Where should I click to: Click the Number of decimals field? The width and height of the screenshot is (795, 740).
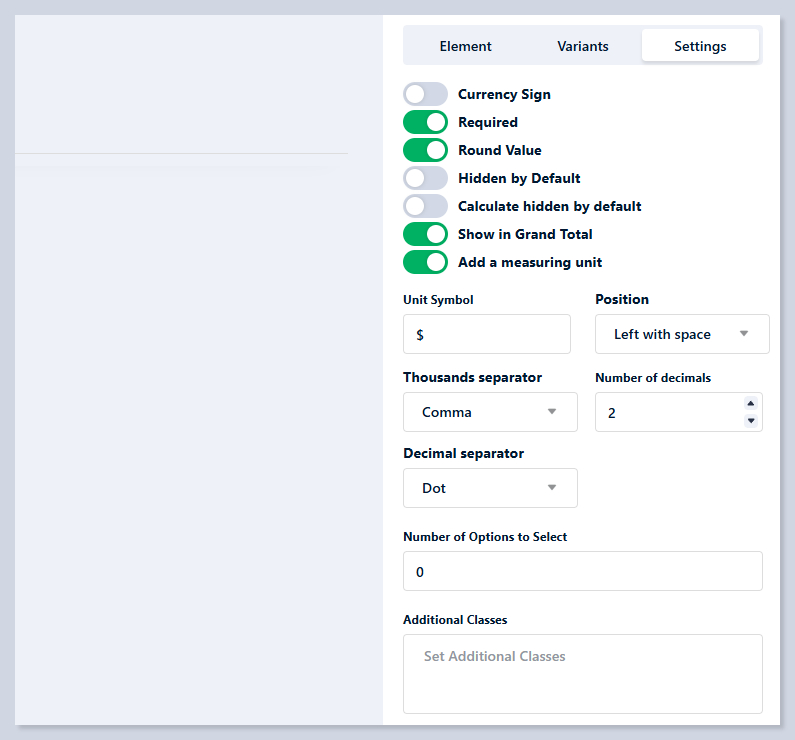665,412
